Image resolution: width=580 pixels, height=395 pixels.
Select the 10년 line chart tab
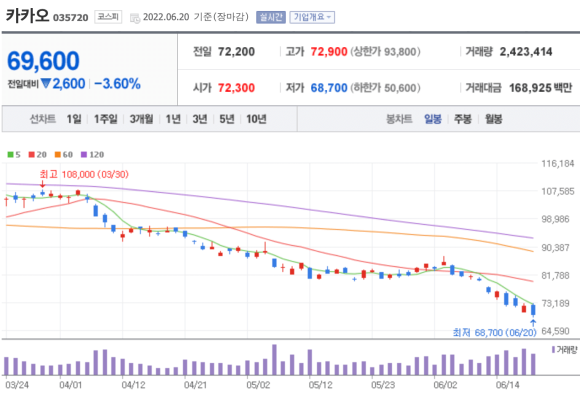click(256, 119)
